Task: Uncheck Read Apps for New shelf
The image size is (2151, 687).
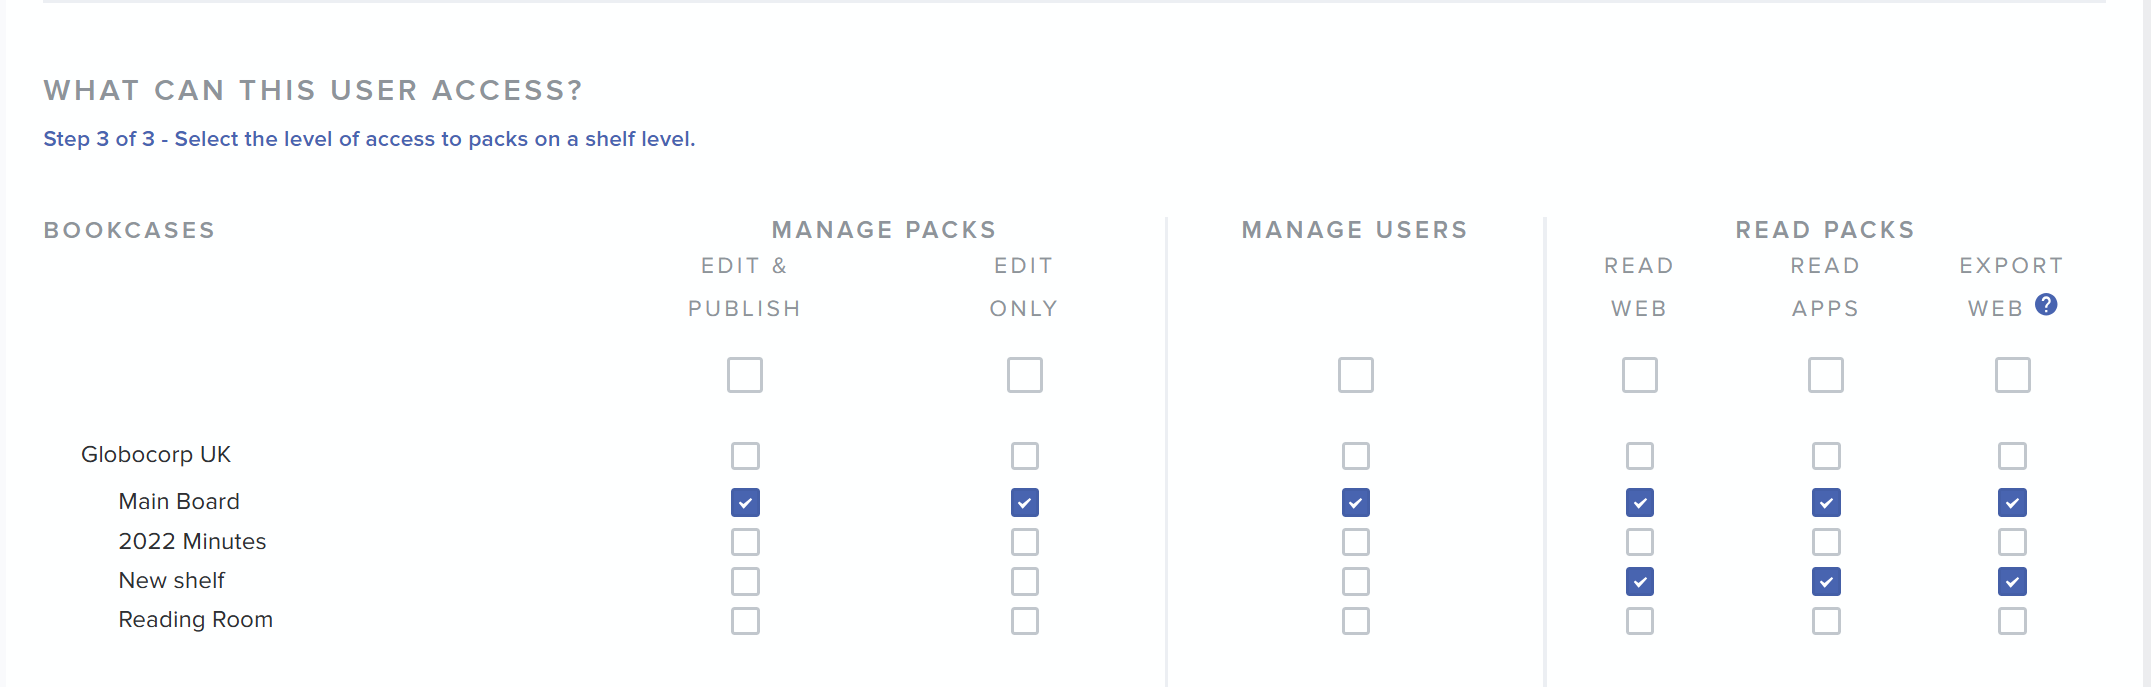Action: (x=1826, y=581)
